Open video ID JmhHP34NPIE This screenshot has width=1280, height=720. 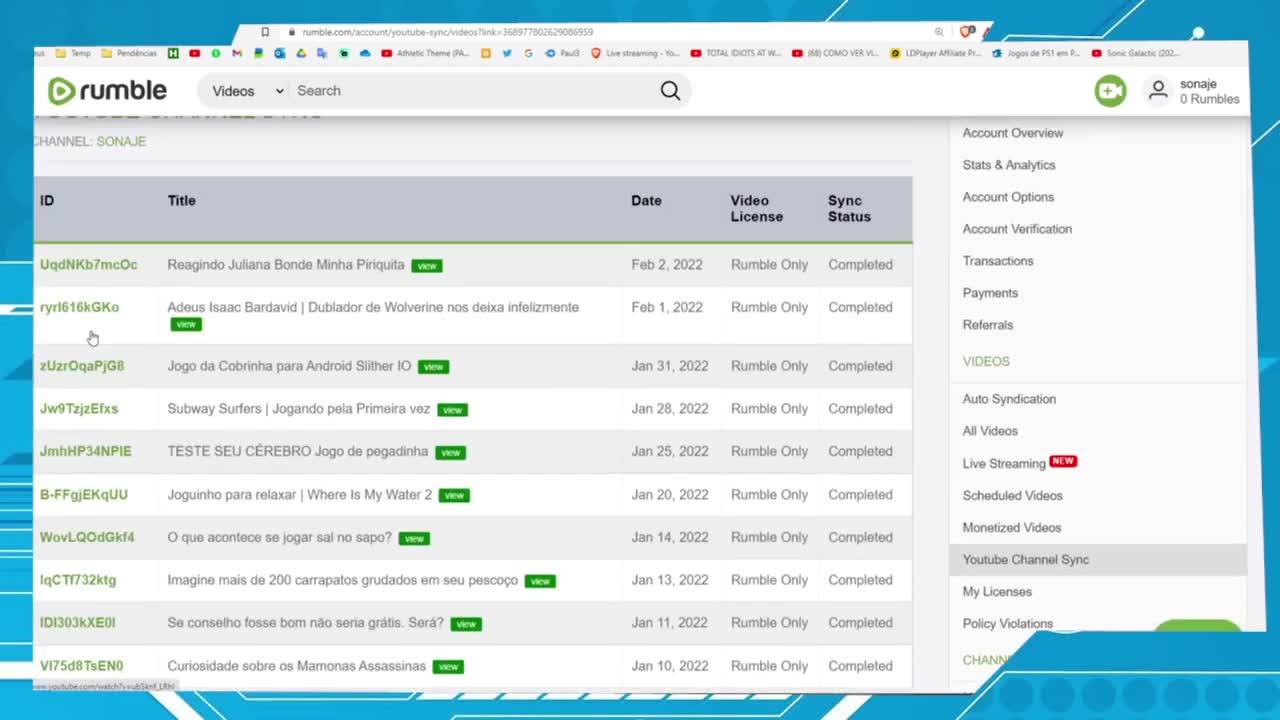(86, 452)
